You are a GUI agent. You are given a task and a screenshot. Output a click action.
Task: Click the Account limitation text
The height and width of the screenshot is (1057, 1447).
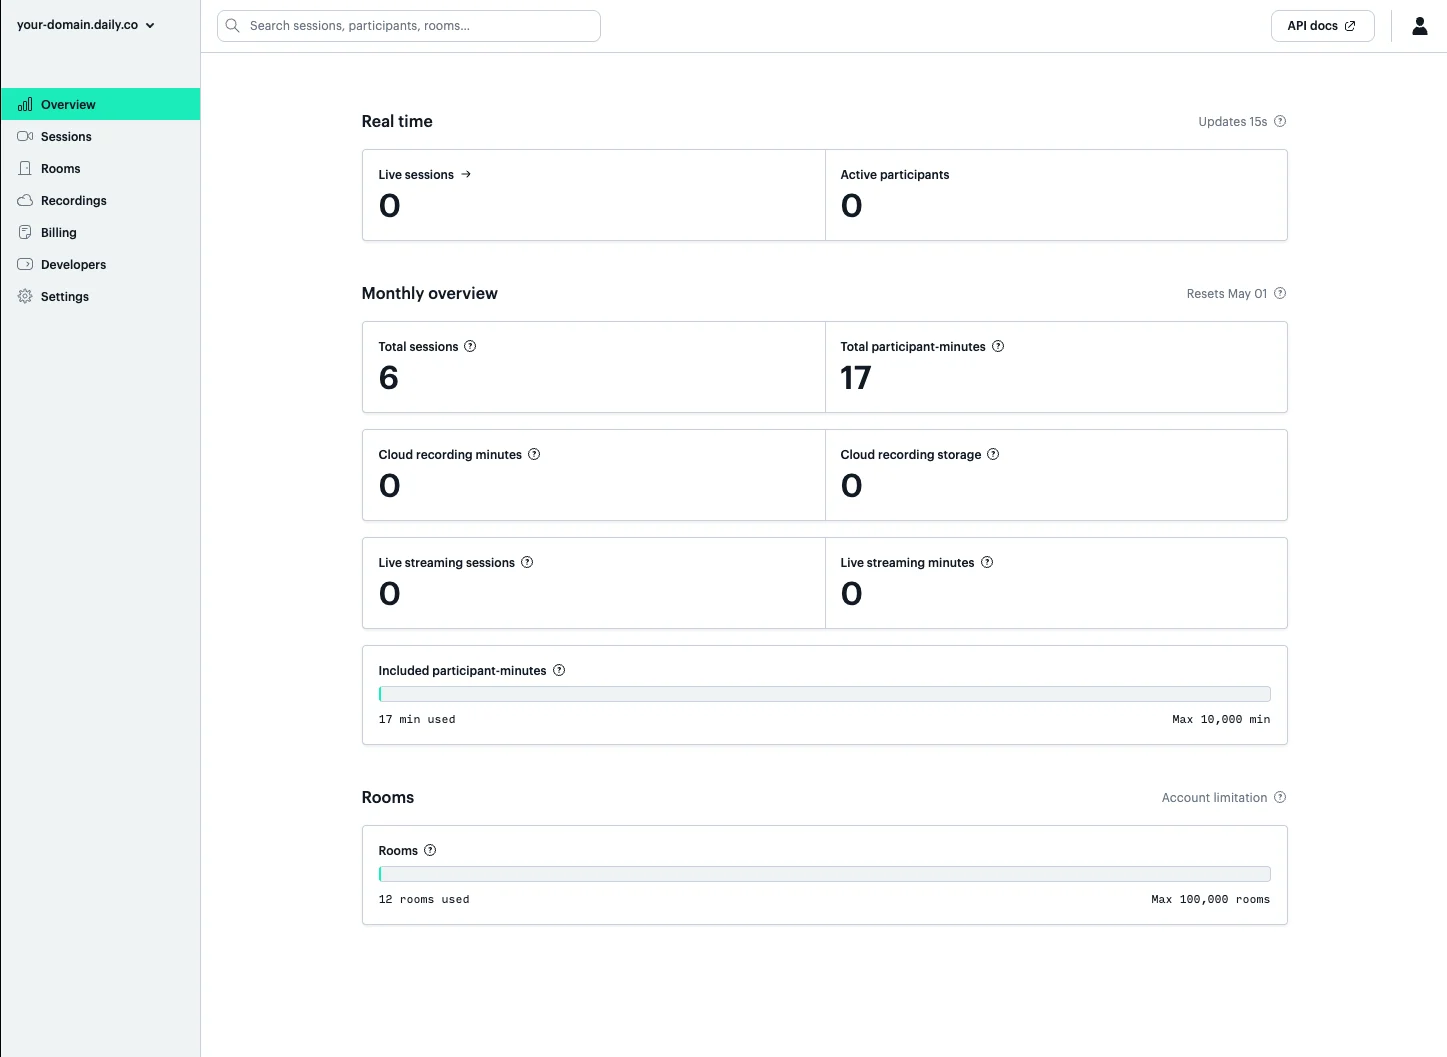tap(1214, 797)
